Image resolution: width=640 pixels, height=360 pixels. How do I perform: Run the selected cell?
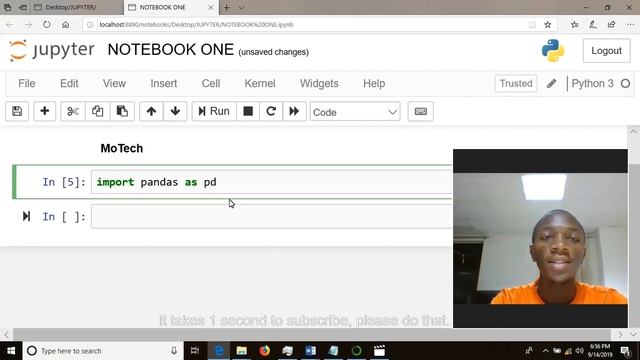214,111
